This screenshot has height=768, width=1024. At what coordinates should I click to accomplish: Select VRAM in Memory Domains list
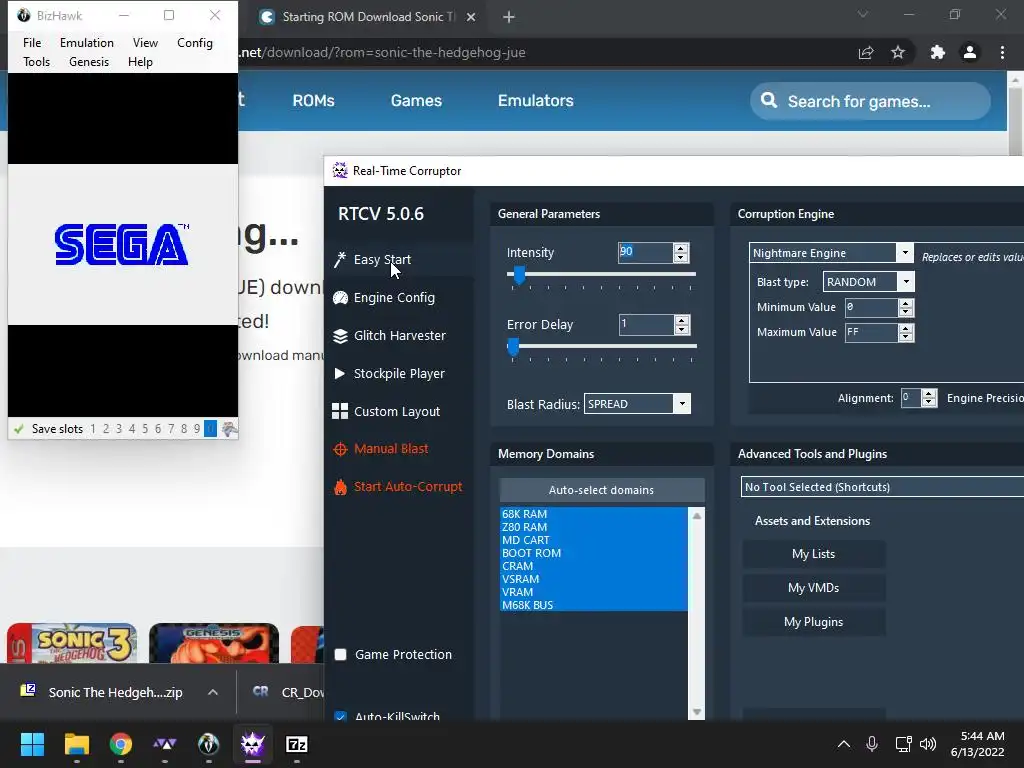coord(593,592)
